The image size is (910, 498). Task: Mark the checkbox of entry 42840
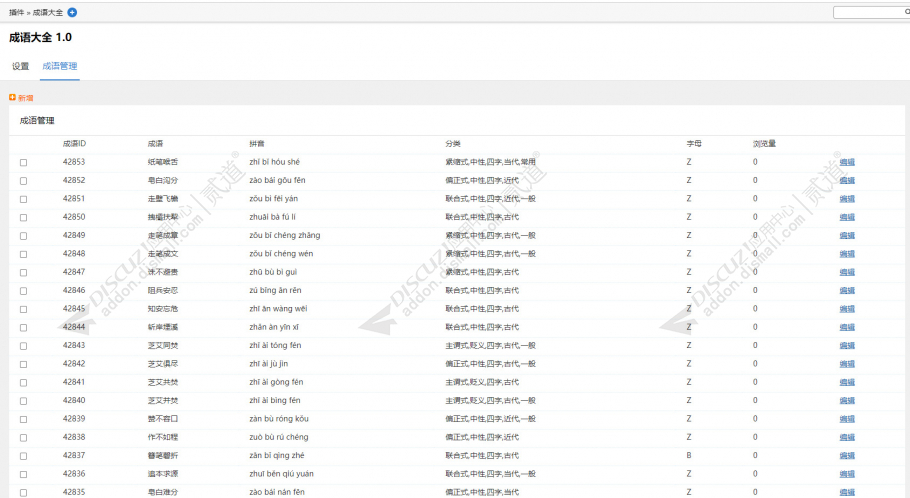(x=23, y=401)
